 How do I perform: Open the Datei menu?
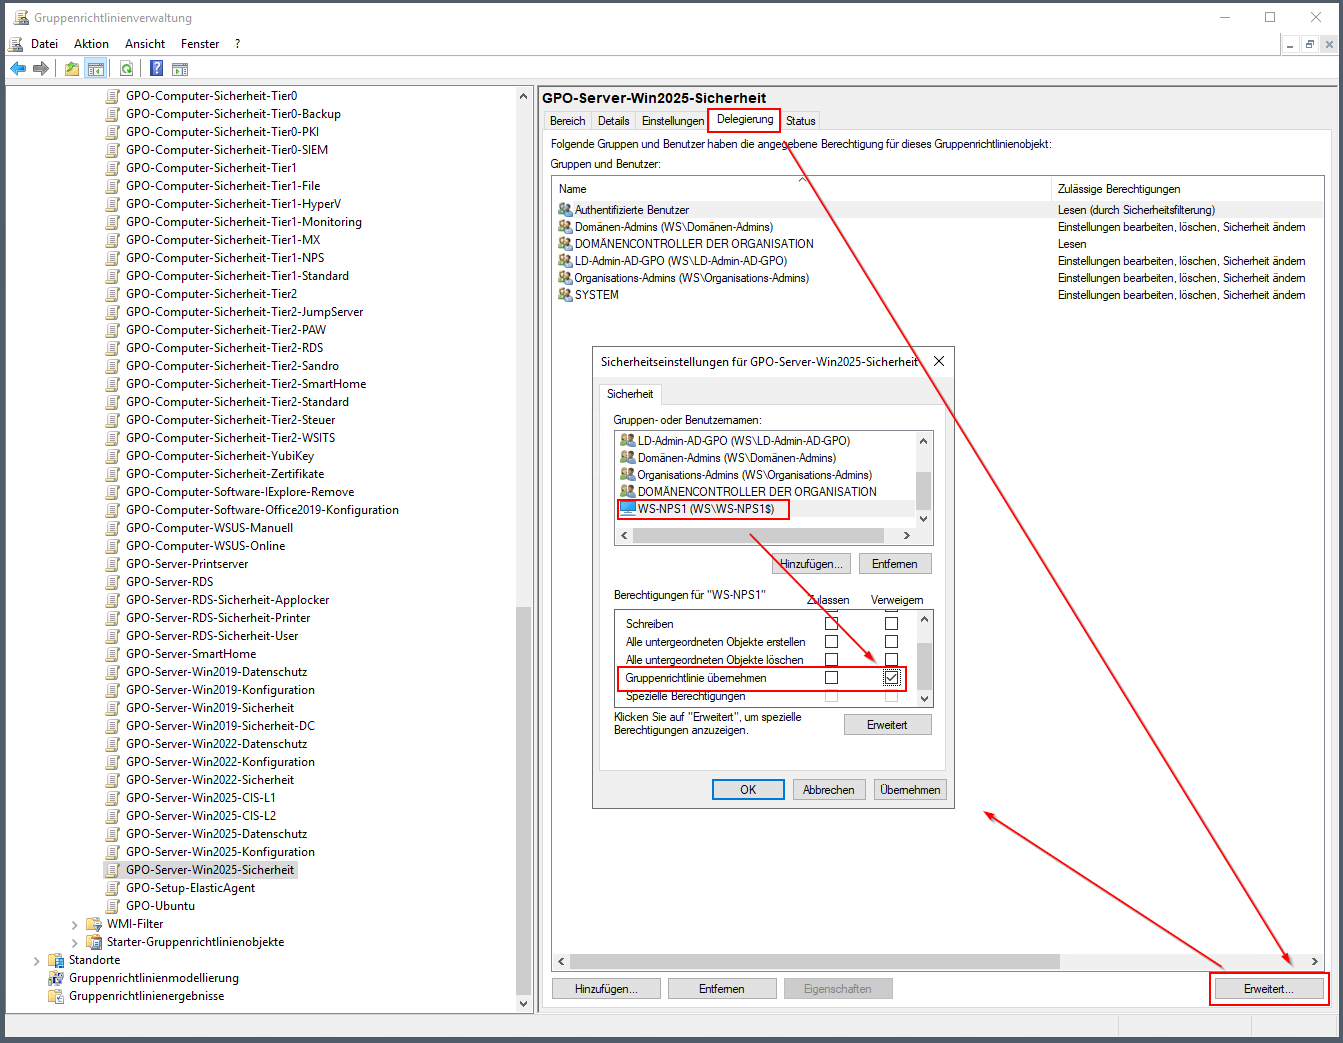[x=44, y=44]
